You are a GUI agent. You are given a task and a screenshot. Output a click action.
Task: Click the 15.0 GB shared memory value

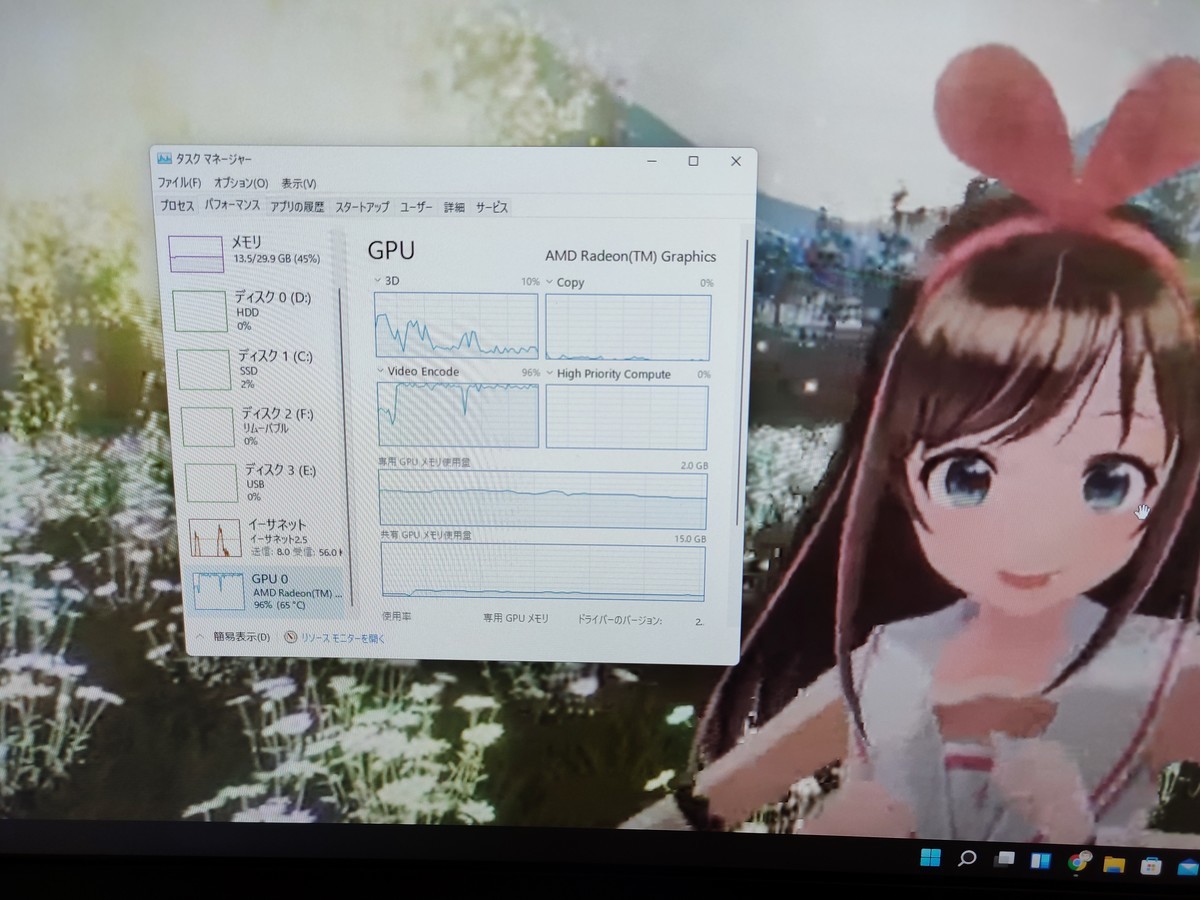point(691,539)
